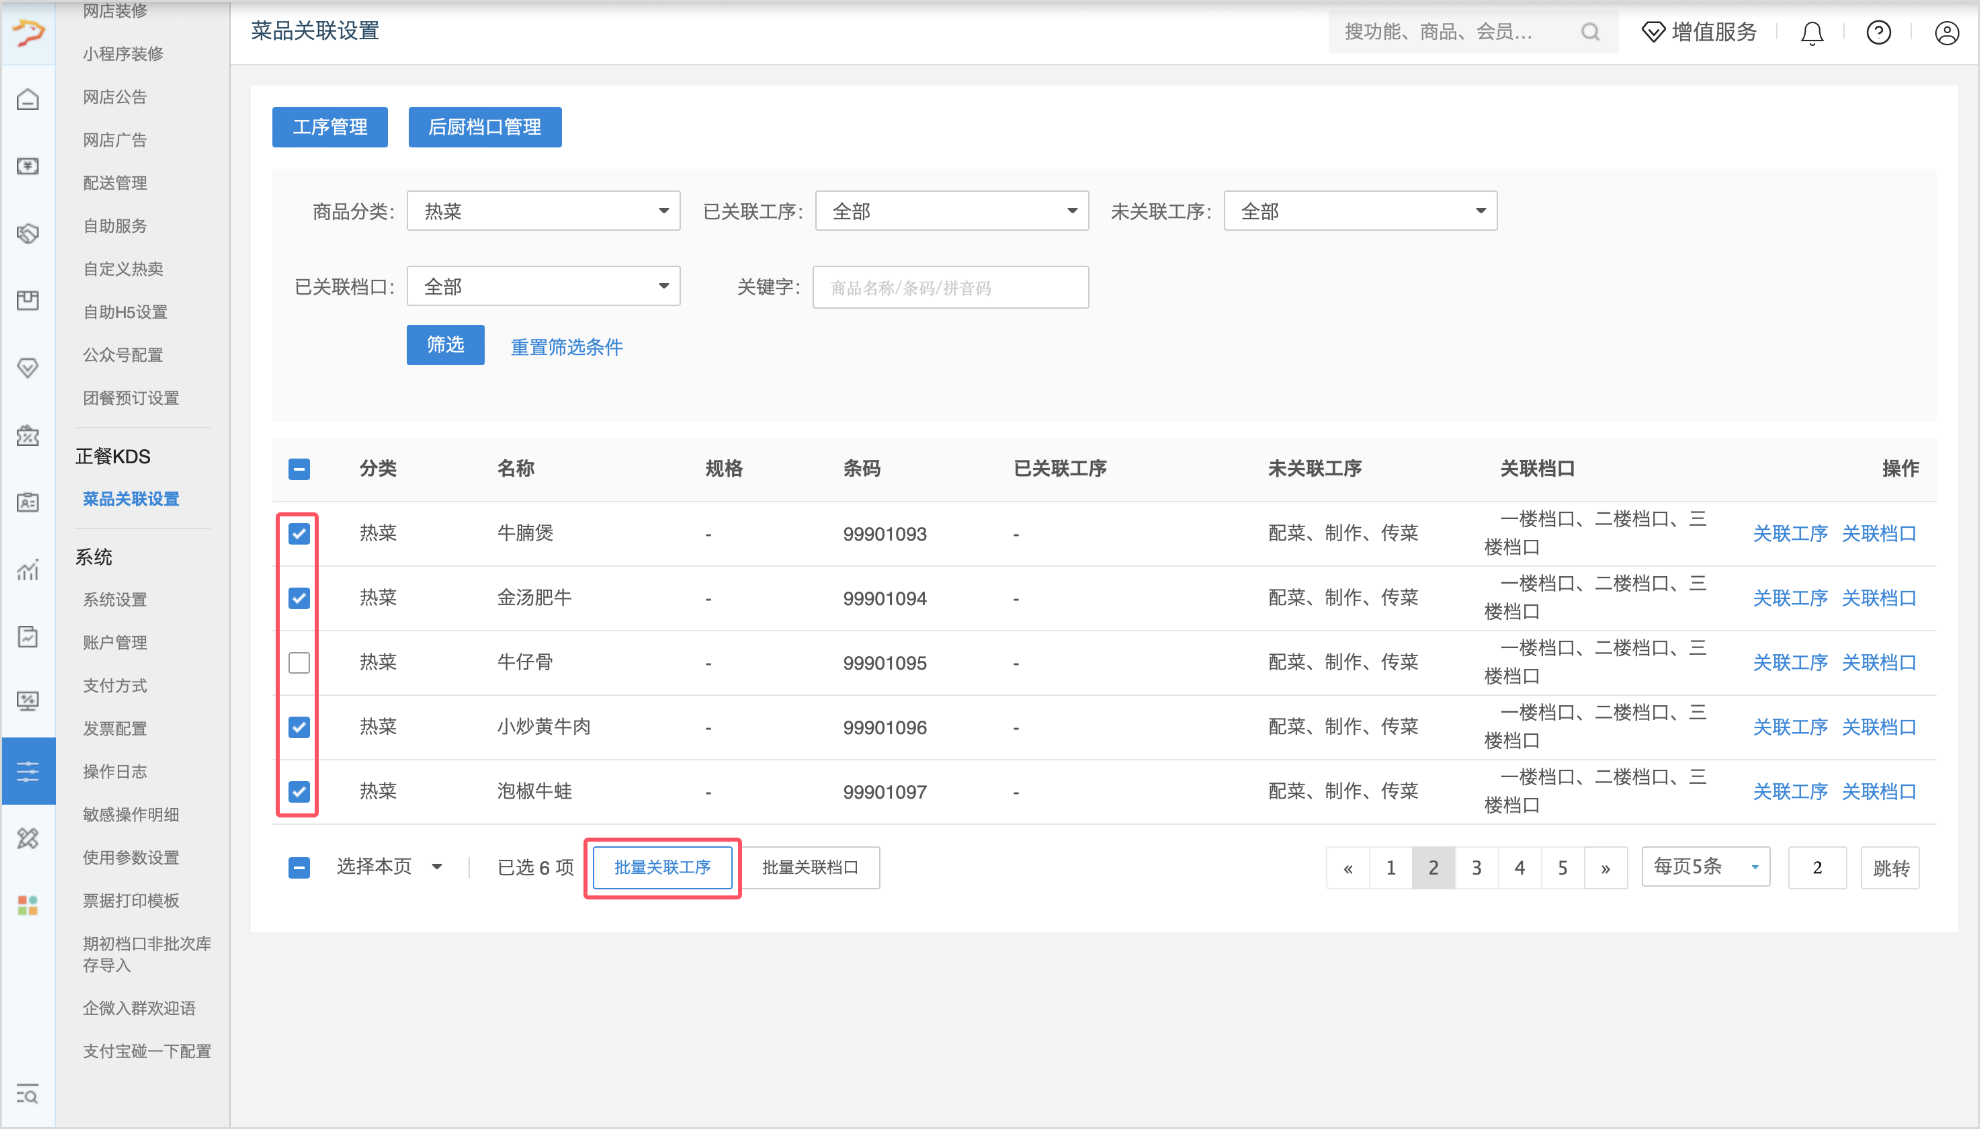
Task: Uncheck the 金汤肥牛 row checkbox
Action: pyautogui.click(x=299, y=598)
